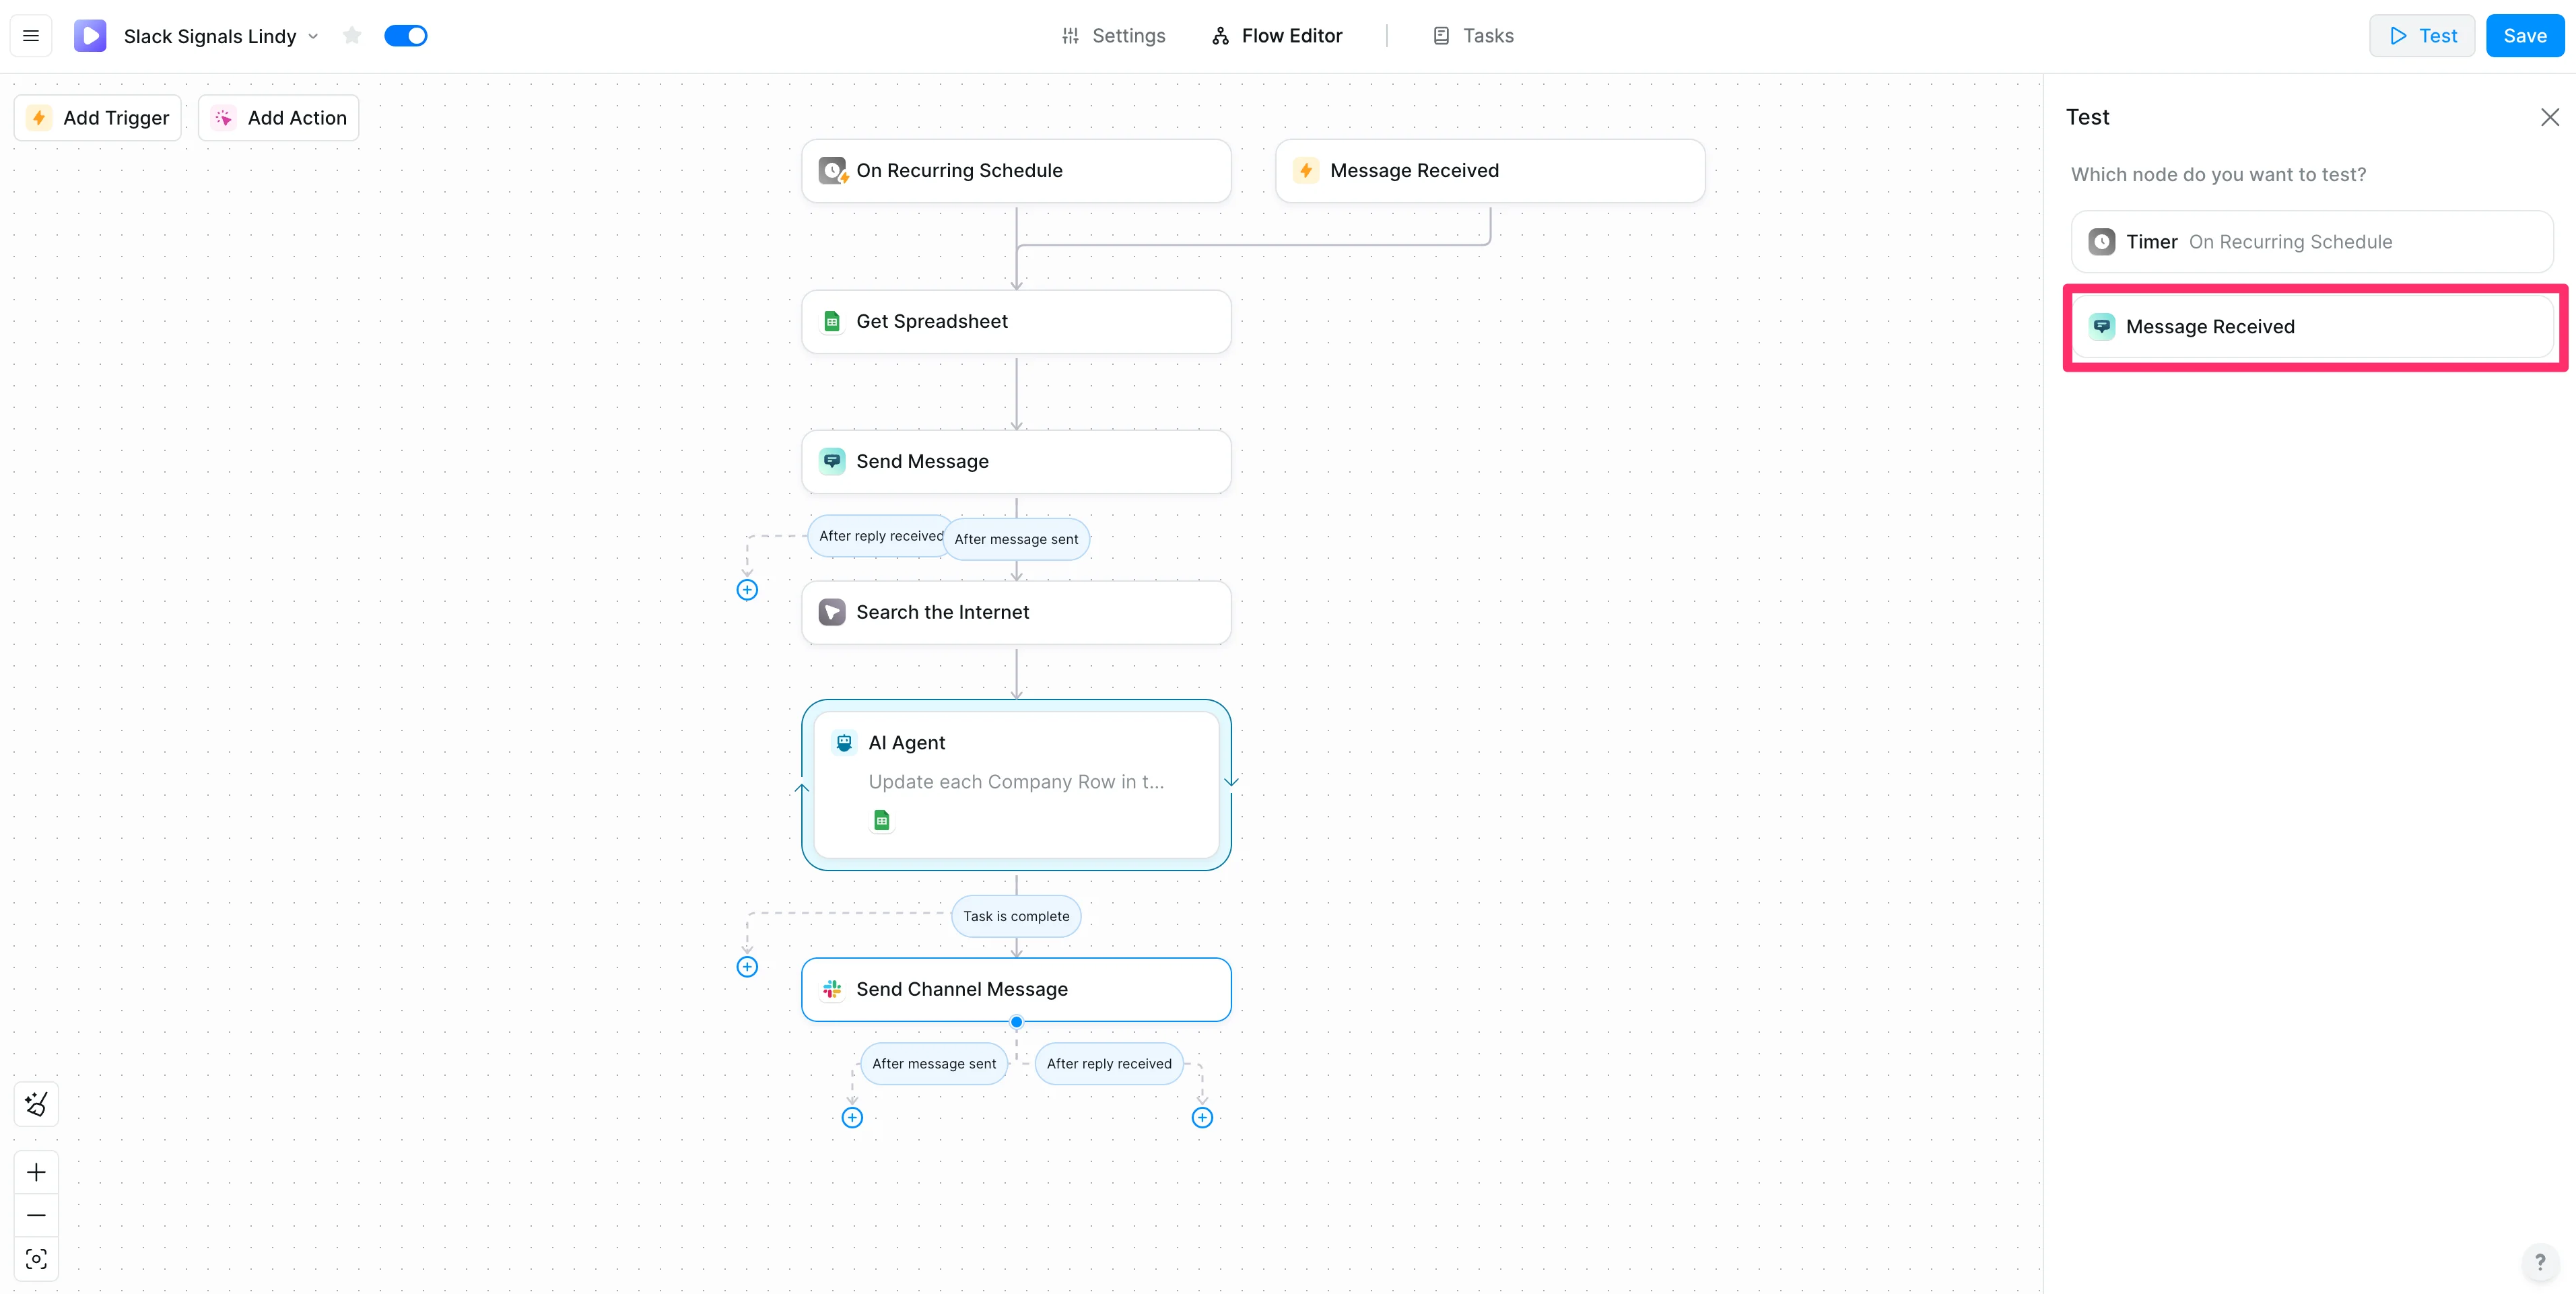Add step under After reply received at bottom

(x=1202, y=1118)
